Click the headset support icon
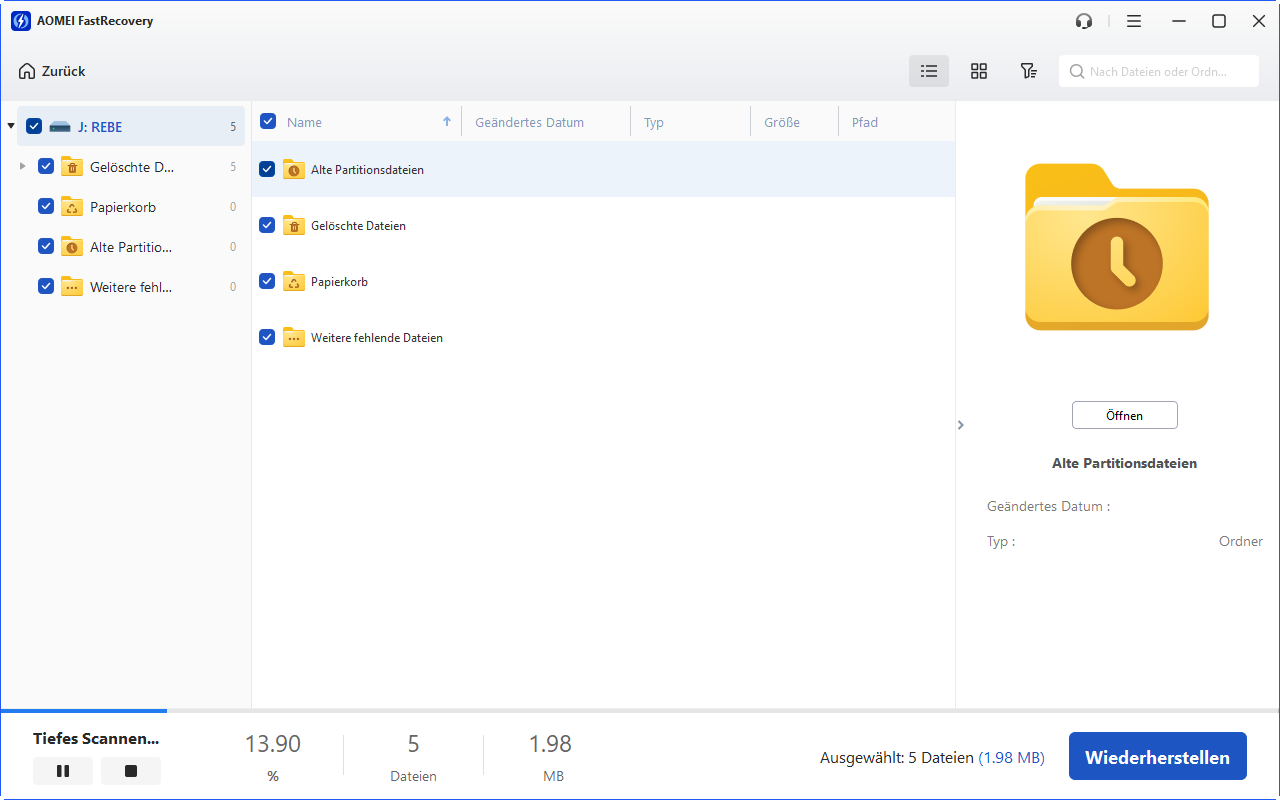The height and width of the screenshot is (800, 1280). coord(1084,21)
